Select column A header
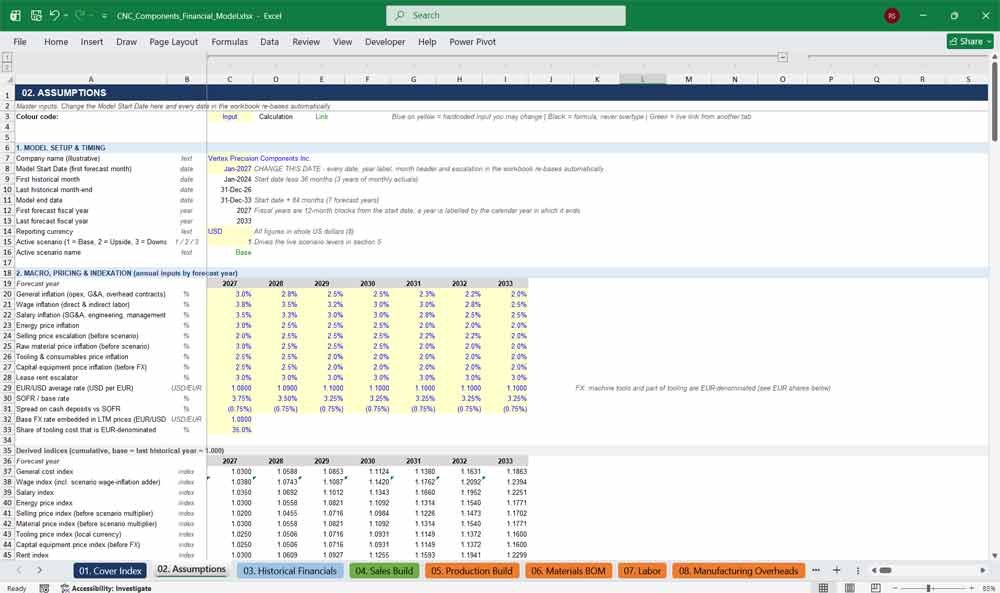The image size is (1000, 593). click(91, 79)
